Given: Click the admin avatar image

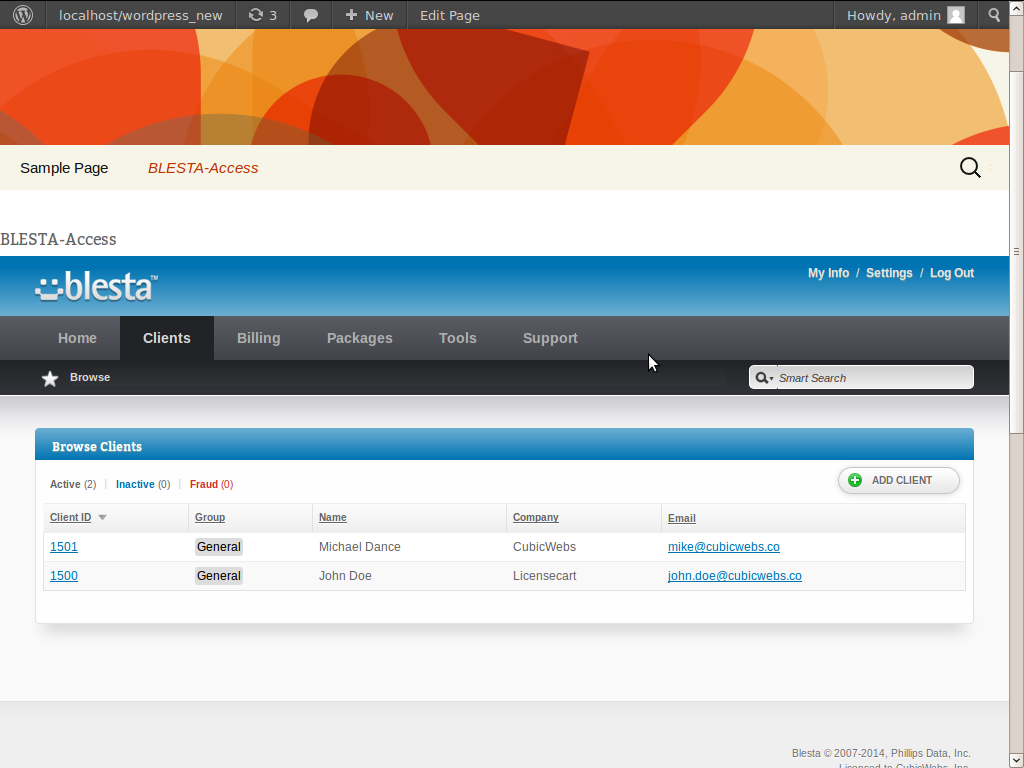Looking at the screenshot, I should 956,15.
